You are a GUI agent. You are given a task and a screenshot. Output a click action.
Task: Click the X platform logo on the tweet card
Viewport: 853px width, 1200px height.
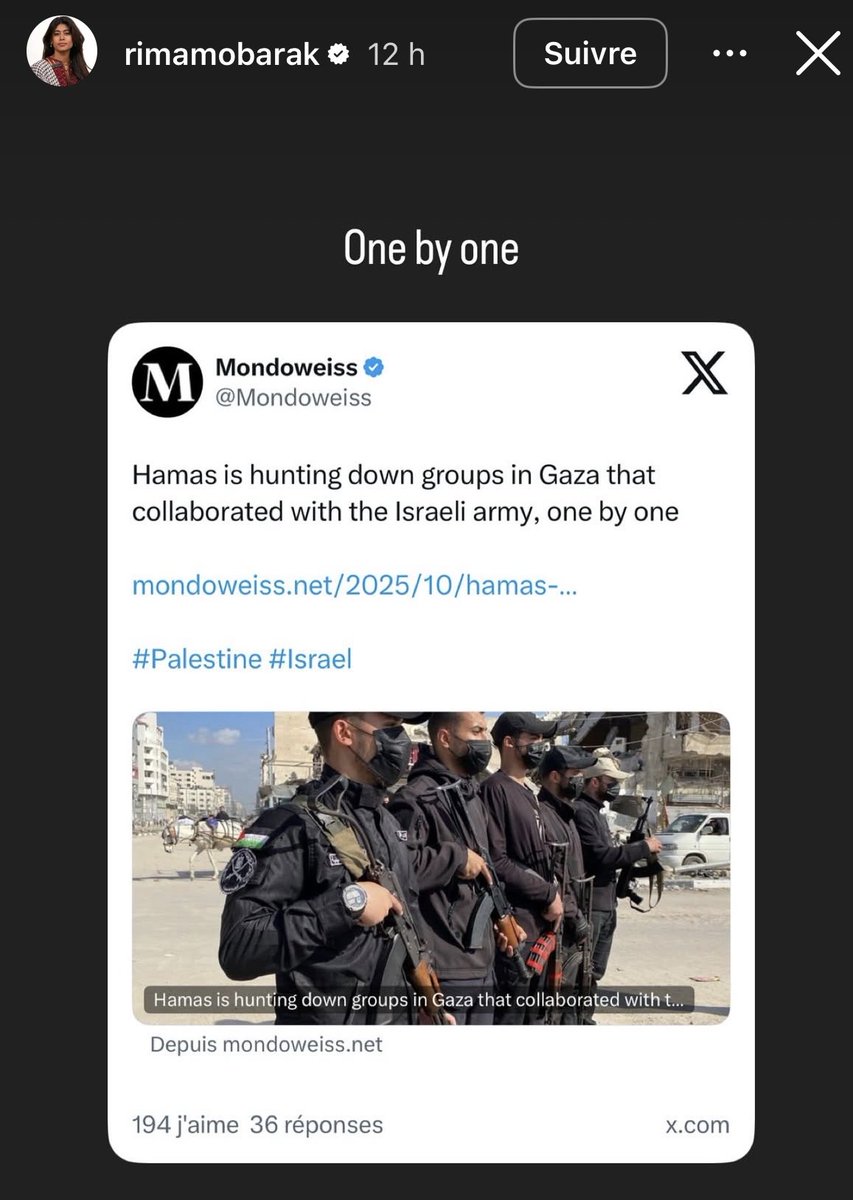pyautogui.click(x=704, y=373)
